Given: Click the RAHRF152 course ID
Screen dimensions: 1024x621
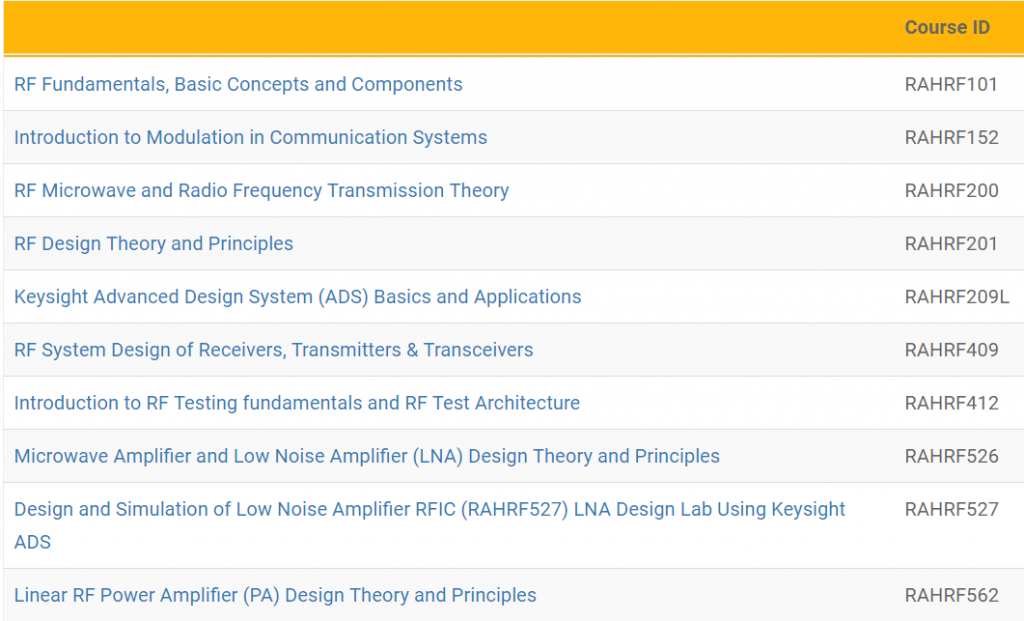Looking at the screenshot, I should point(951,138).
